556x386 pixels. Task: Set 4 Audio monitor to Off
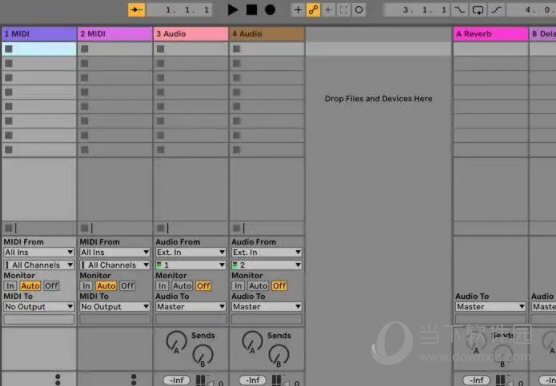[x=279, y=286]
